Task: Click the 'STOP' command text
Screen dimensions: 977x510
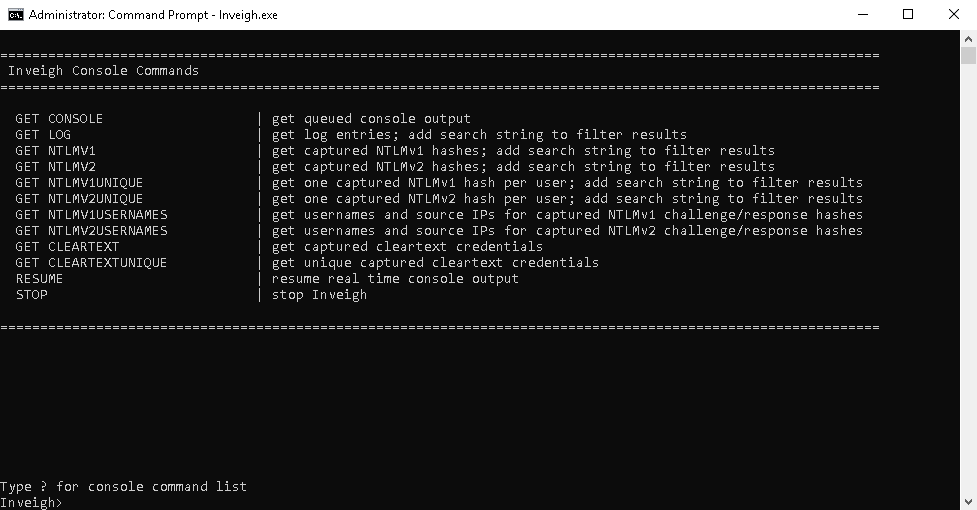Action: (x=31, y=295)
